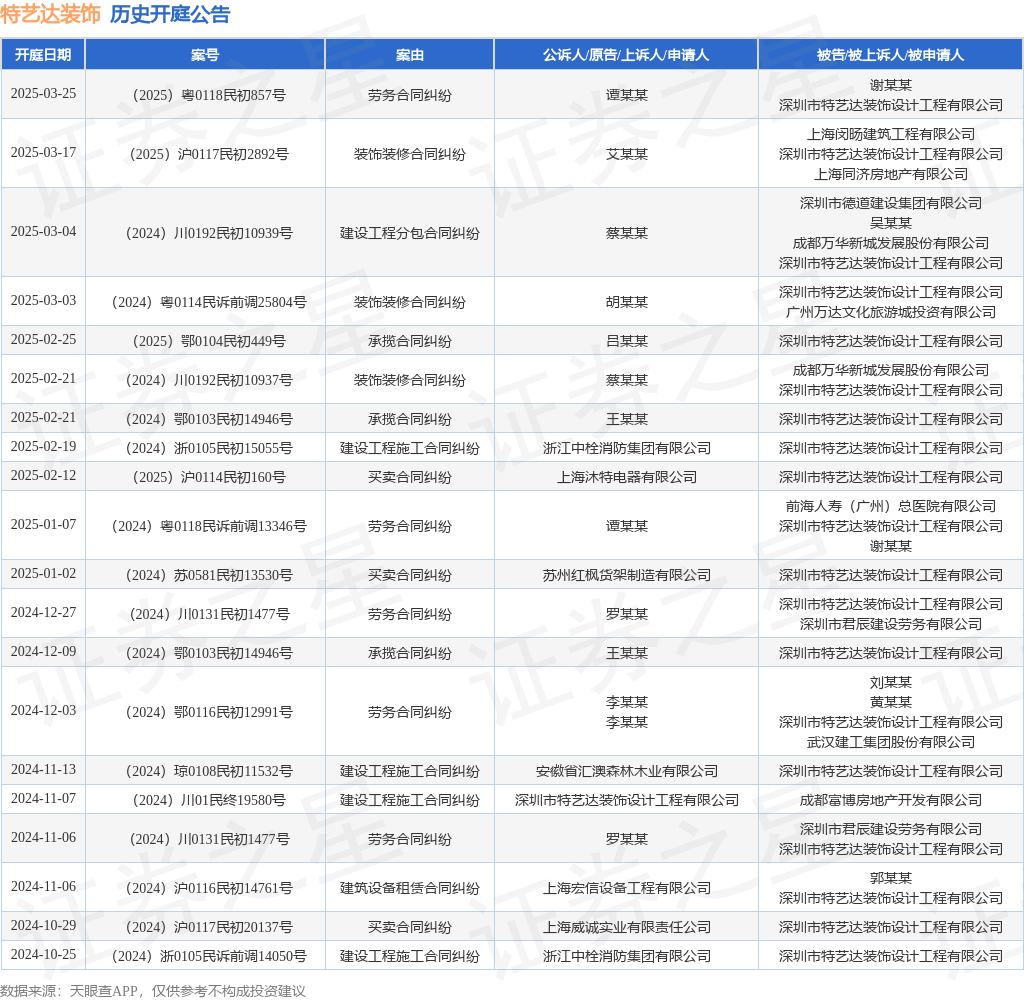Select plaintiff 艾某某

626,154
